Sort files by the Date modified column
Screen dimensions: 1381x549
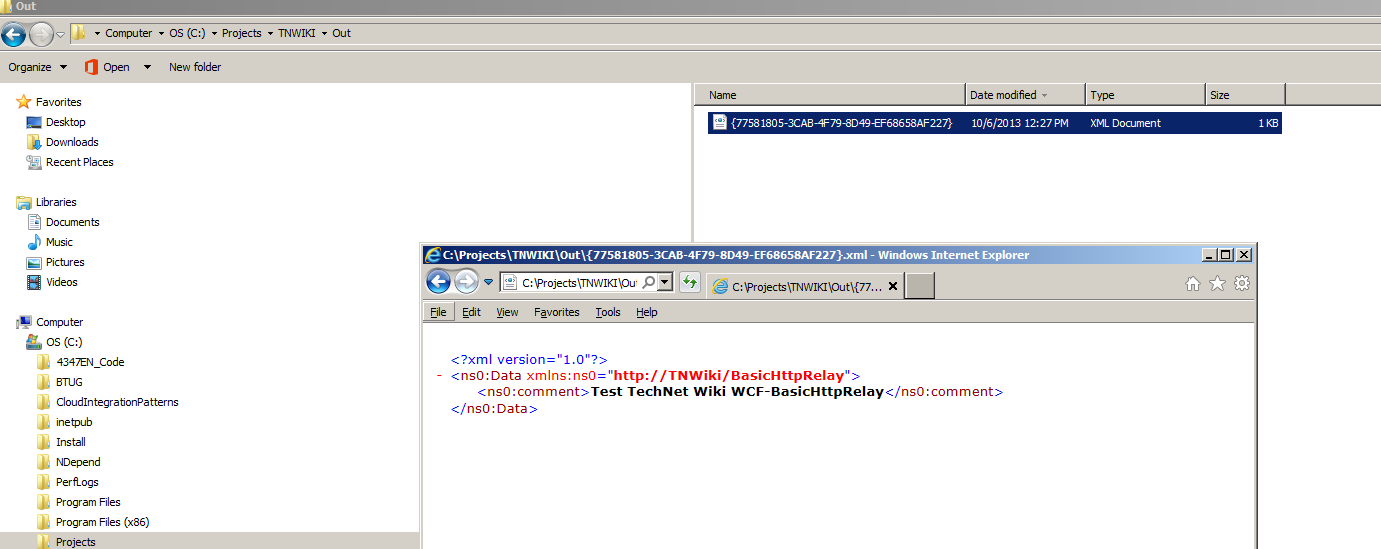[1025, 95]
